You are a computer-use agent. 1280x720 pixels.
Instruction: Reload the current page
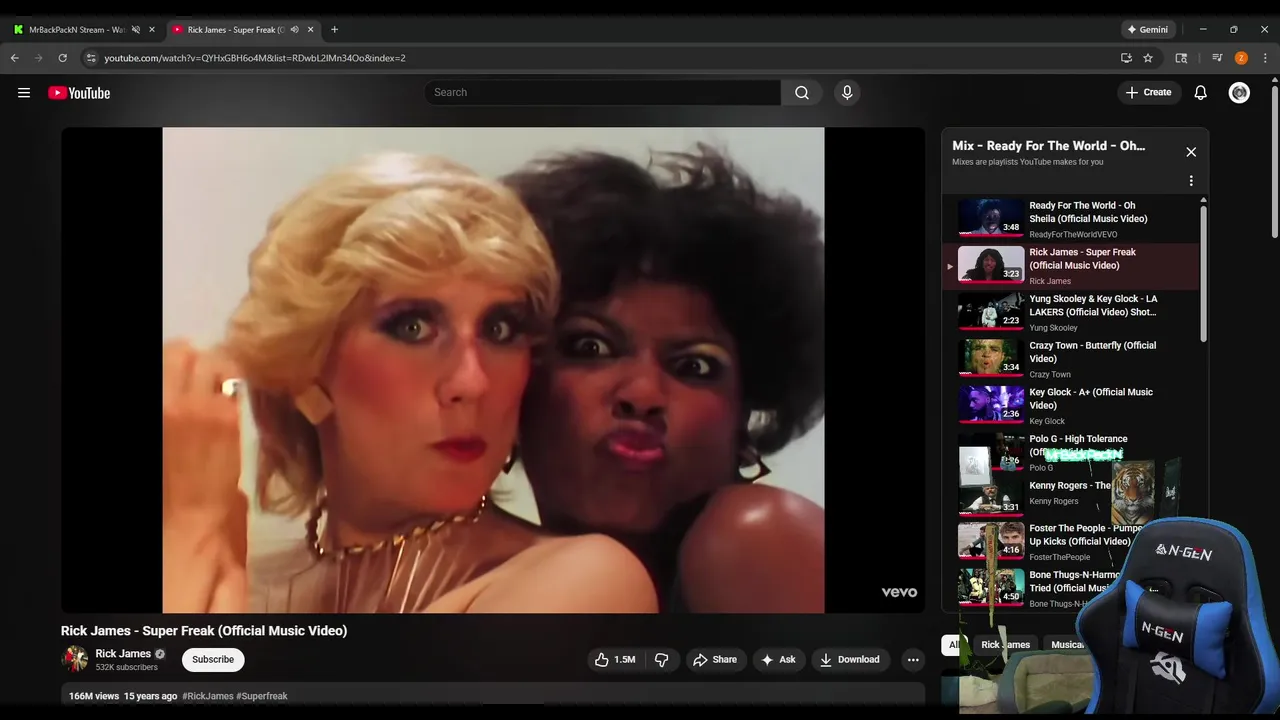coord(63,58)
